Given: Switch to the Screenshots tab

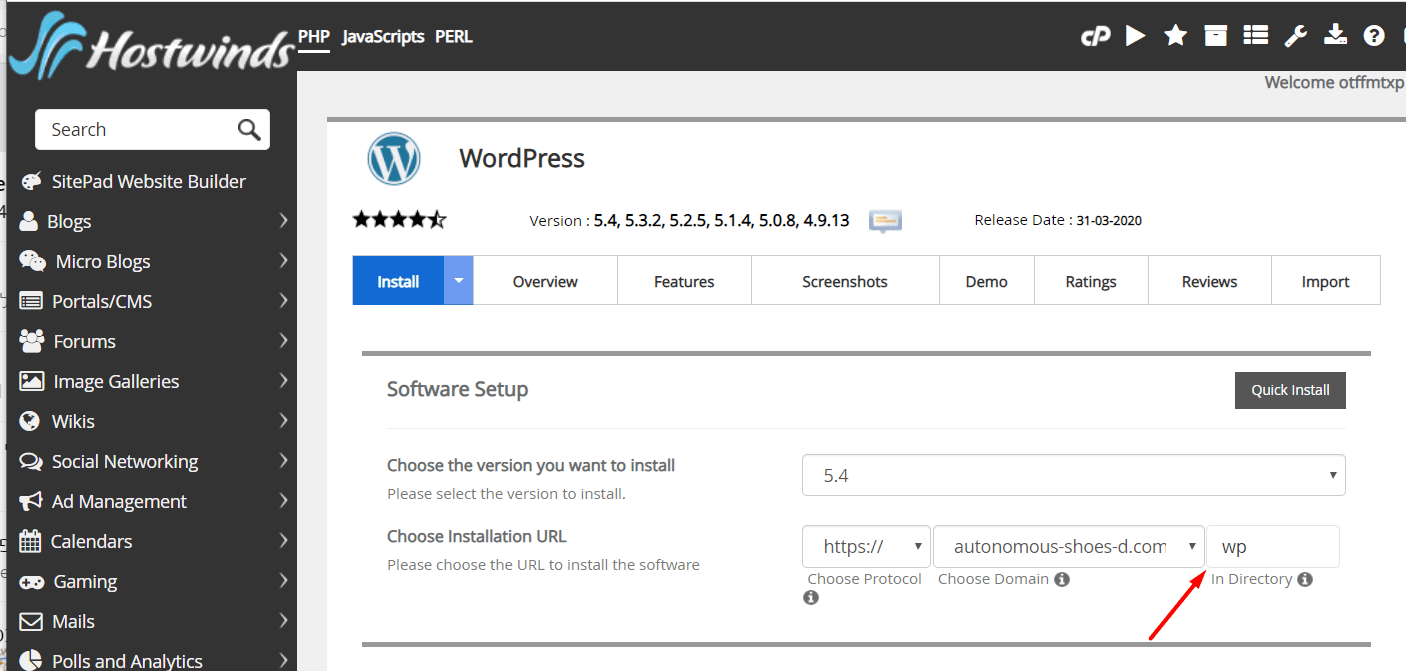Looking at the screenshot, I should [x=844, y=281].
